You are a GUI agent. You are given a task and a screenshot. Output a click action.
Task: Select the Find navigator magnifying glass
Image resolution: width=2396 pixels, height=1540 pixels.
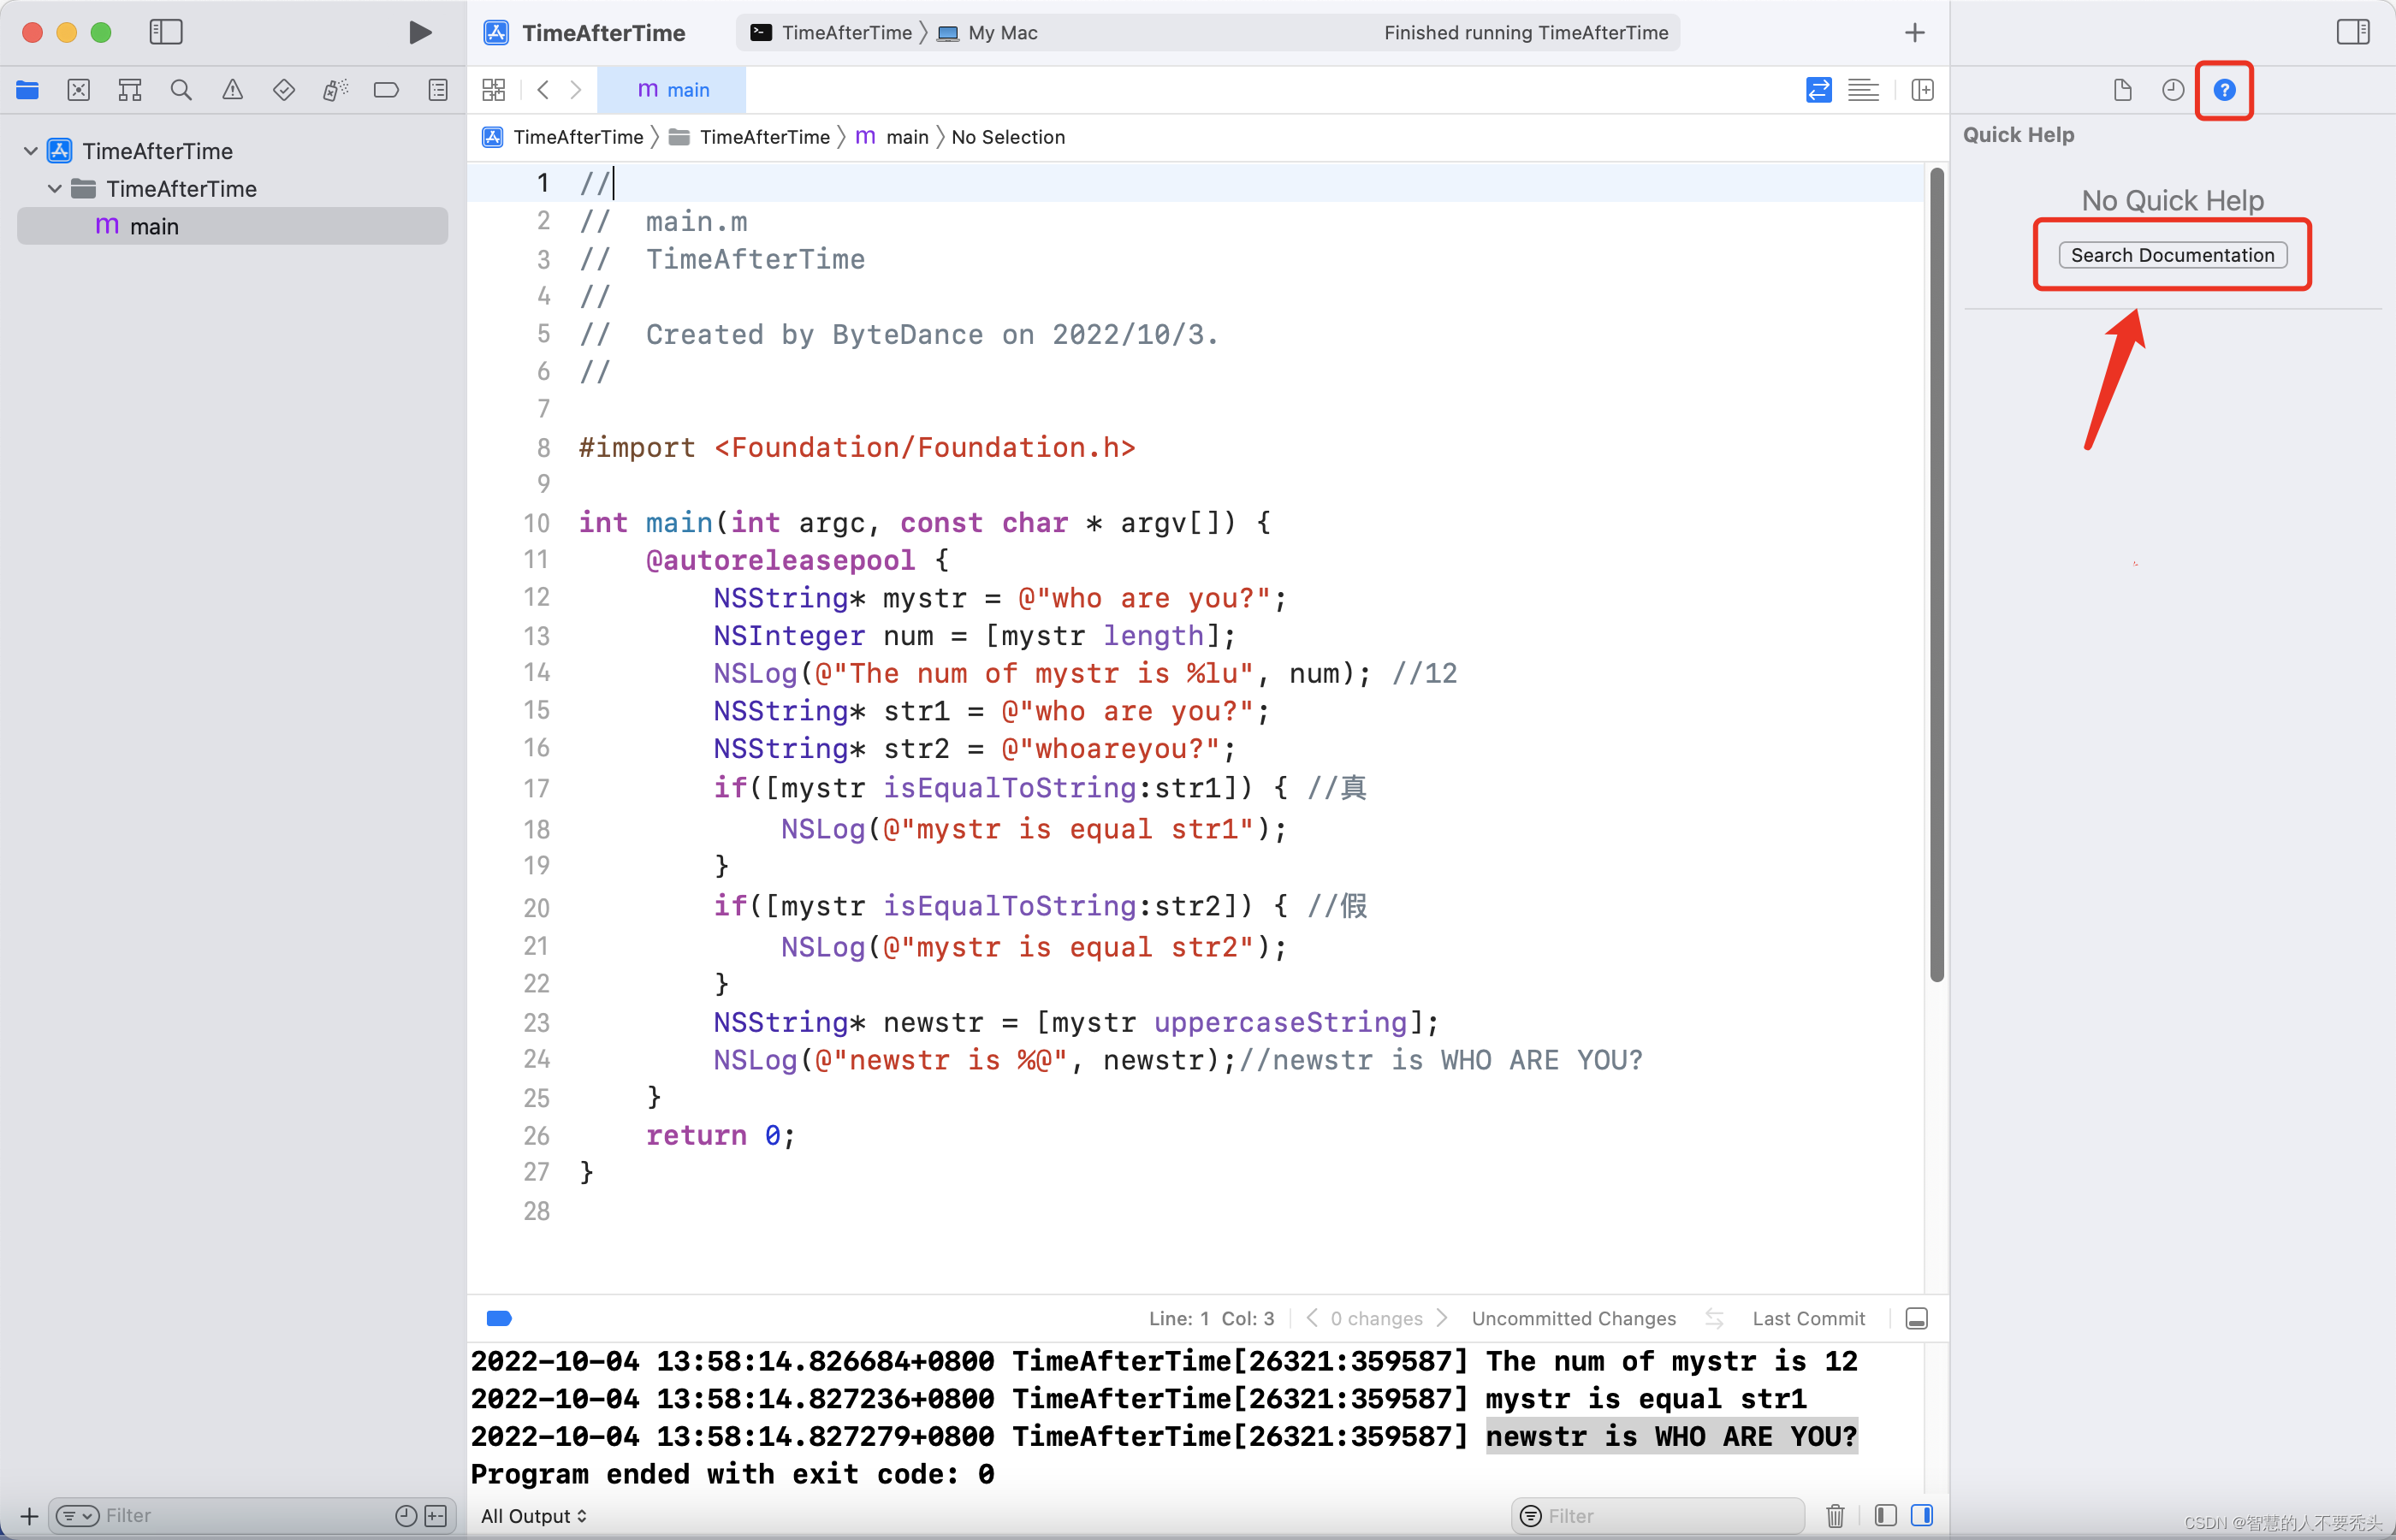coord(181,89)
